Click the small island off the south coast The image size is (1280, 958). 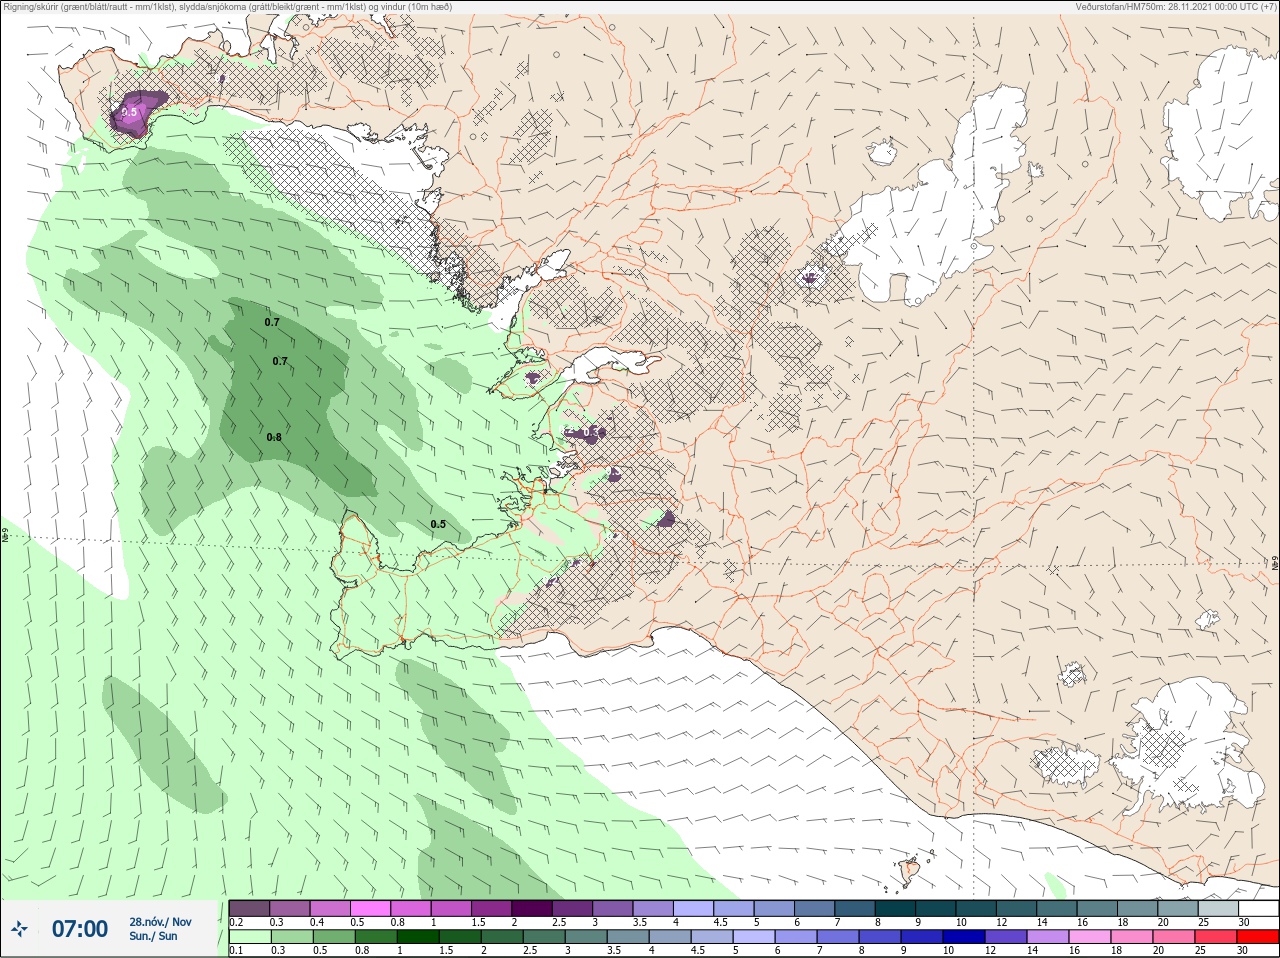(x=910, y=872)
